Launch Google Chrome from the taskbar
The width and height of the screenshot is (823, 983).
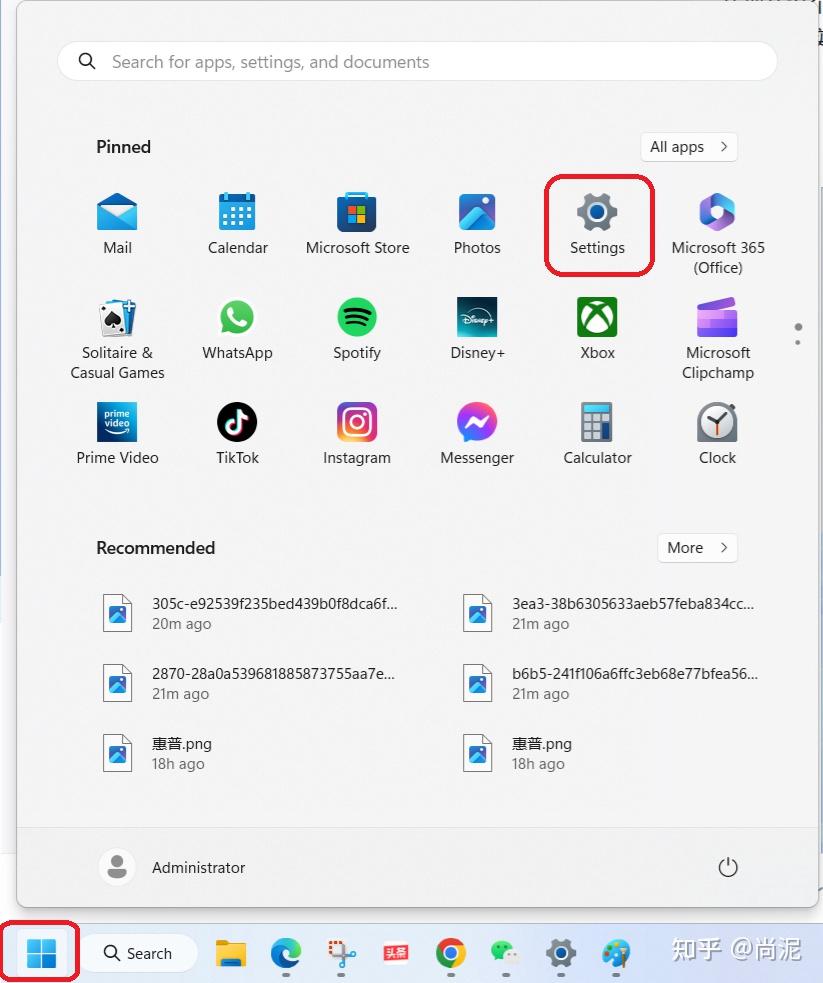(x=450, y=955)
